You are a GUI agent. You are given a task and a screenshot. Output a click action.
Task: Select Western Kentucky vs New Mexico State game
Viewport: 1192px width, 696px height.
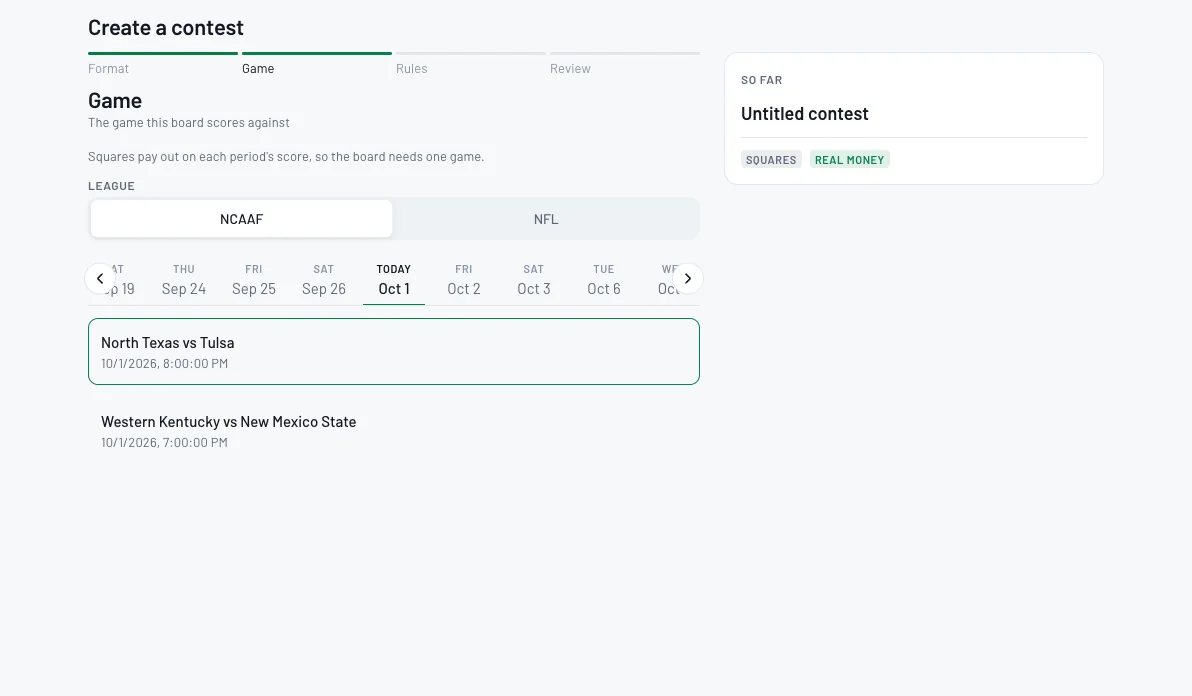point(394,431)
